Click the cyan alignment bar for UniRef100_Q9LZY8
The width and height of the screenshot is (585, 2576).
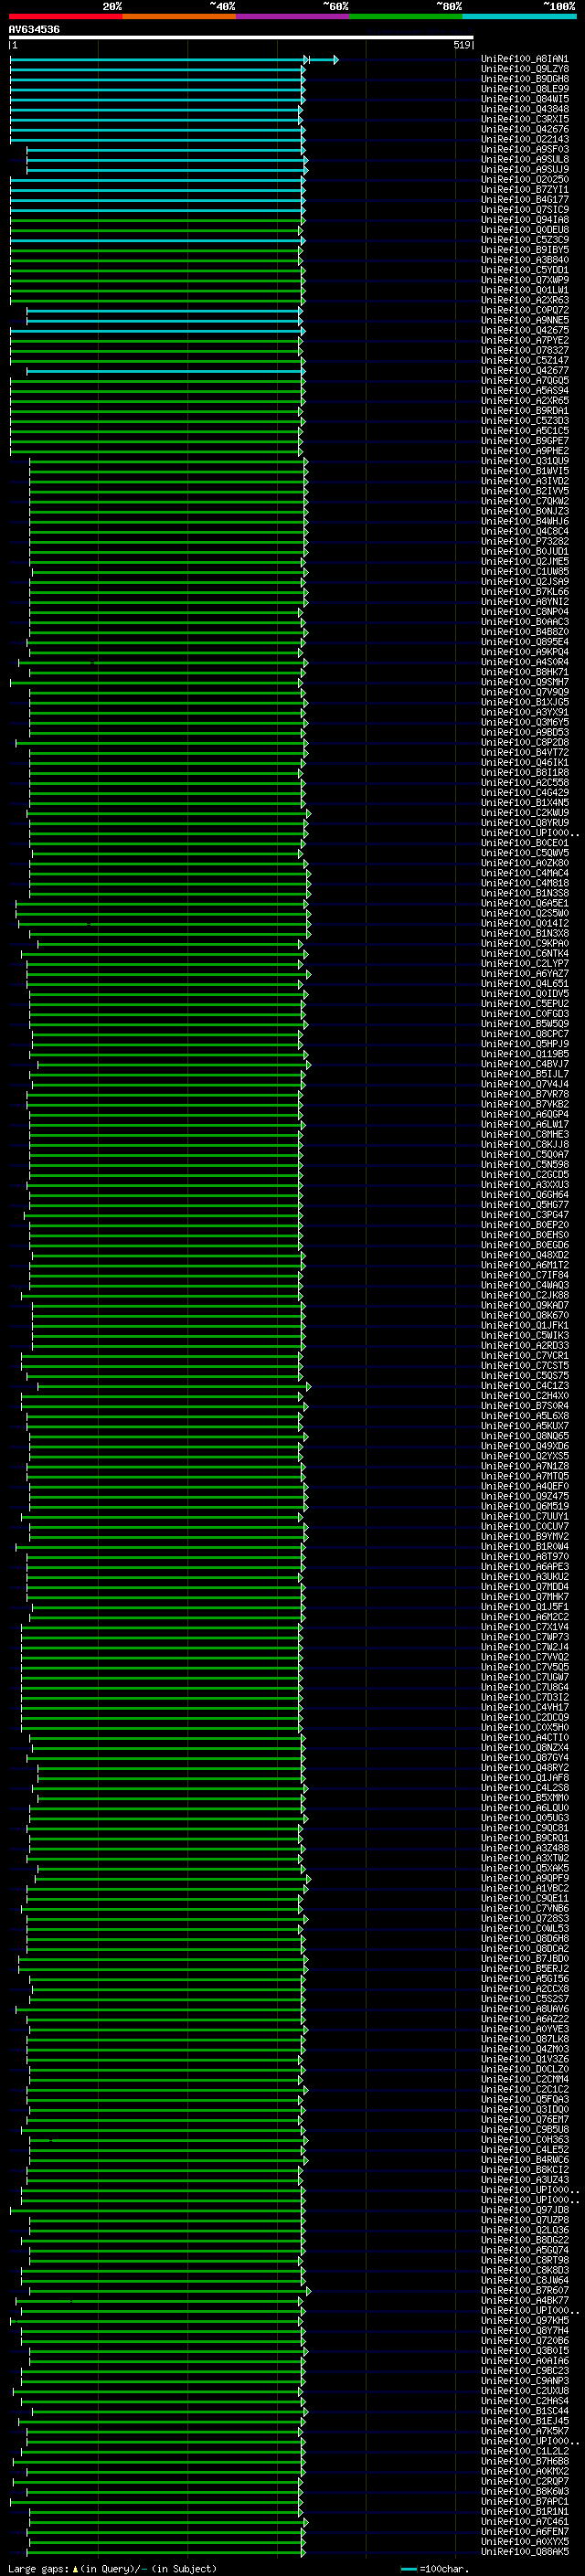pyautogui.click(x=158, y=70)
